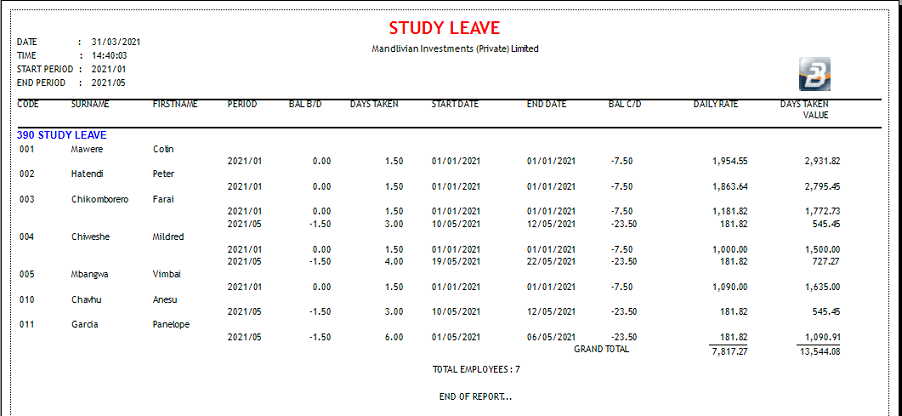Click the BAL C/D column header
Image resolution: width=902 pixels, height=416 pixels.
(x=625, y=105)
